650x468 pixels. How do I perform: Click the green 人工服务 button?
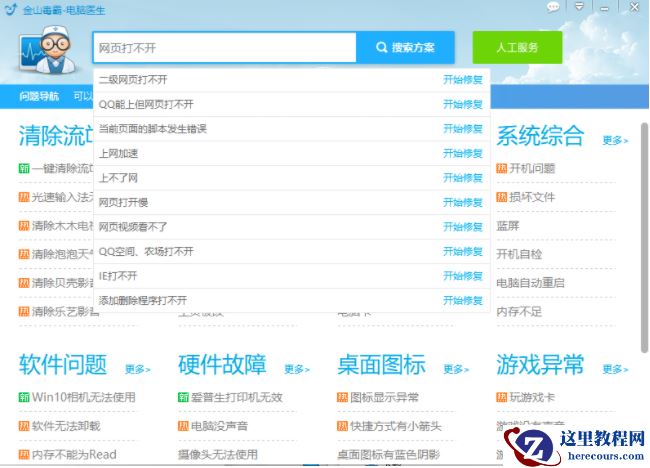point(517,47)
